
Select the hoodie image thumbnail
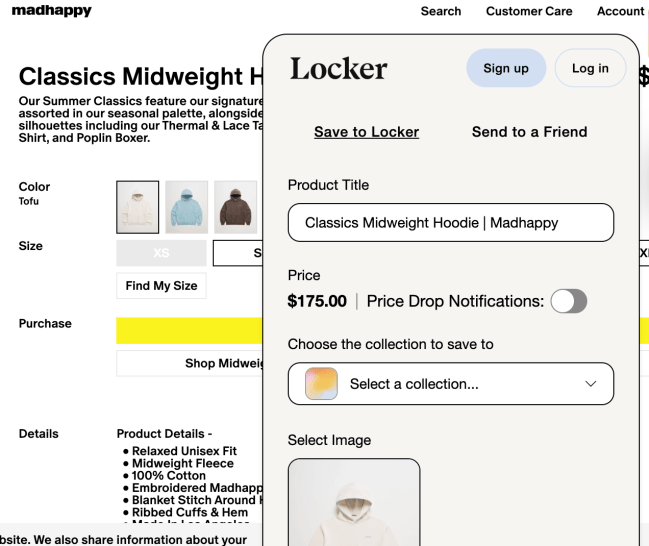[x=354, y=502]
